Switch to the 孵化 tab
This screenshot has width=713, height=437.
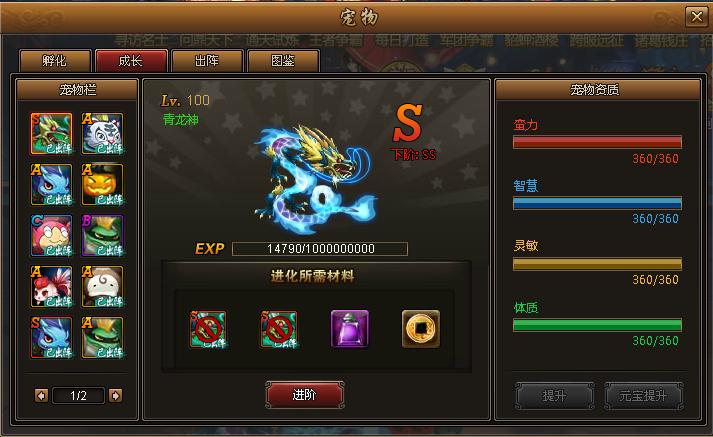pos(55,61)
